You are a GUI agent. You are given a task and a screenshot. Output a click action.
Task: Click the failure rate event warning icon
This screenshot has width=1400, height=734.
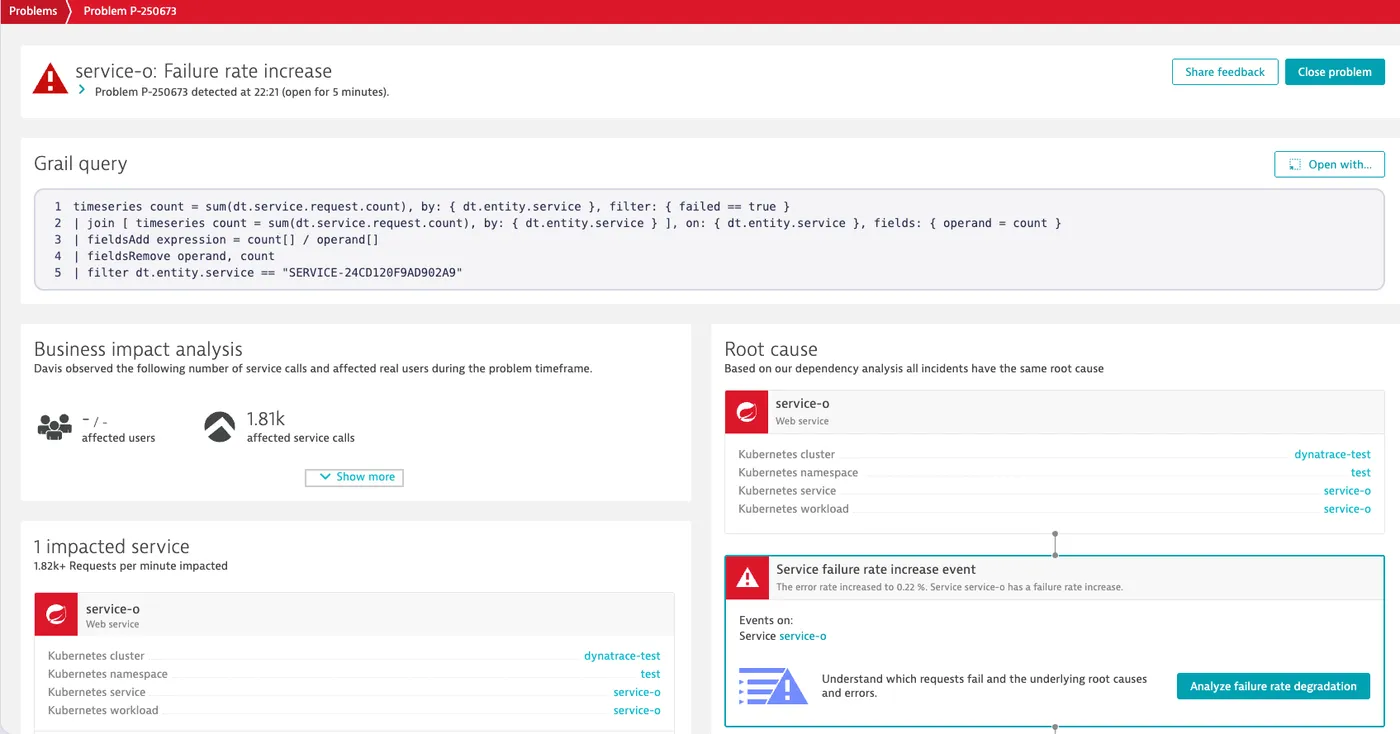tap(746, 577)
